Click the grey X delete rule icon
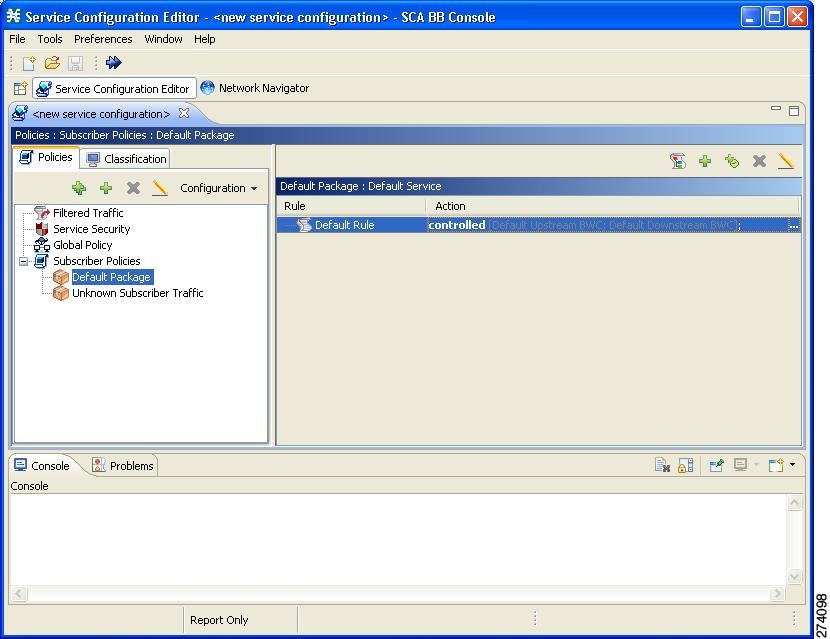 coord(760,161)
